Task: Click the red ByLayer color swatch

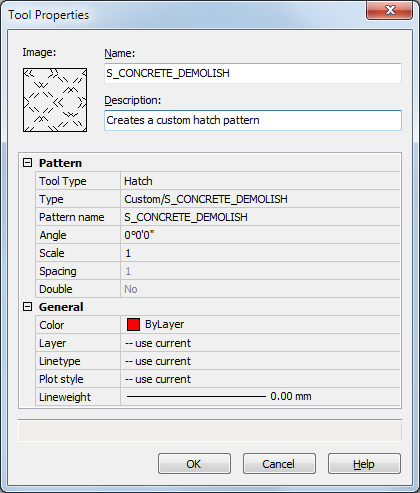Action: [133, 325]
